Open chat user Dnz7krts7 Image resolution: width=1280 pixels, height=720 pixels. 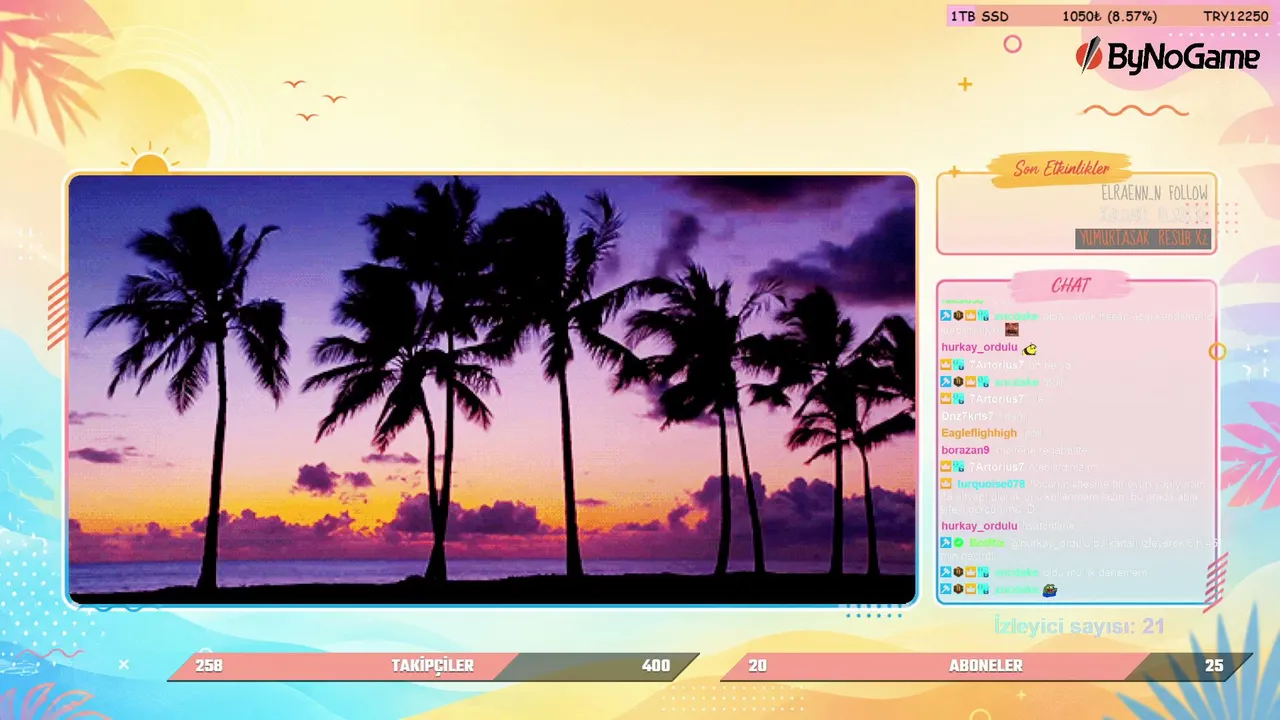coord(967,416)
